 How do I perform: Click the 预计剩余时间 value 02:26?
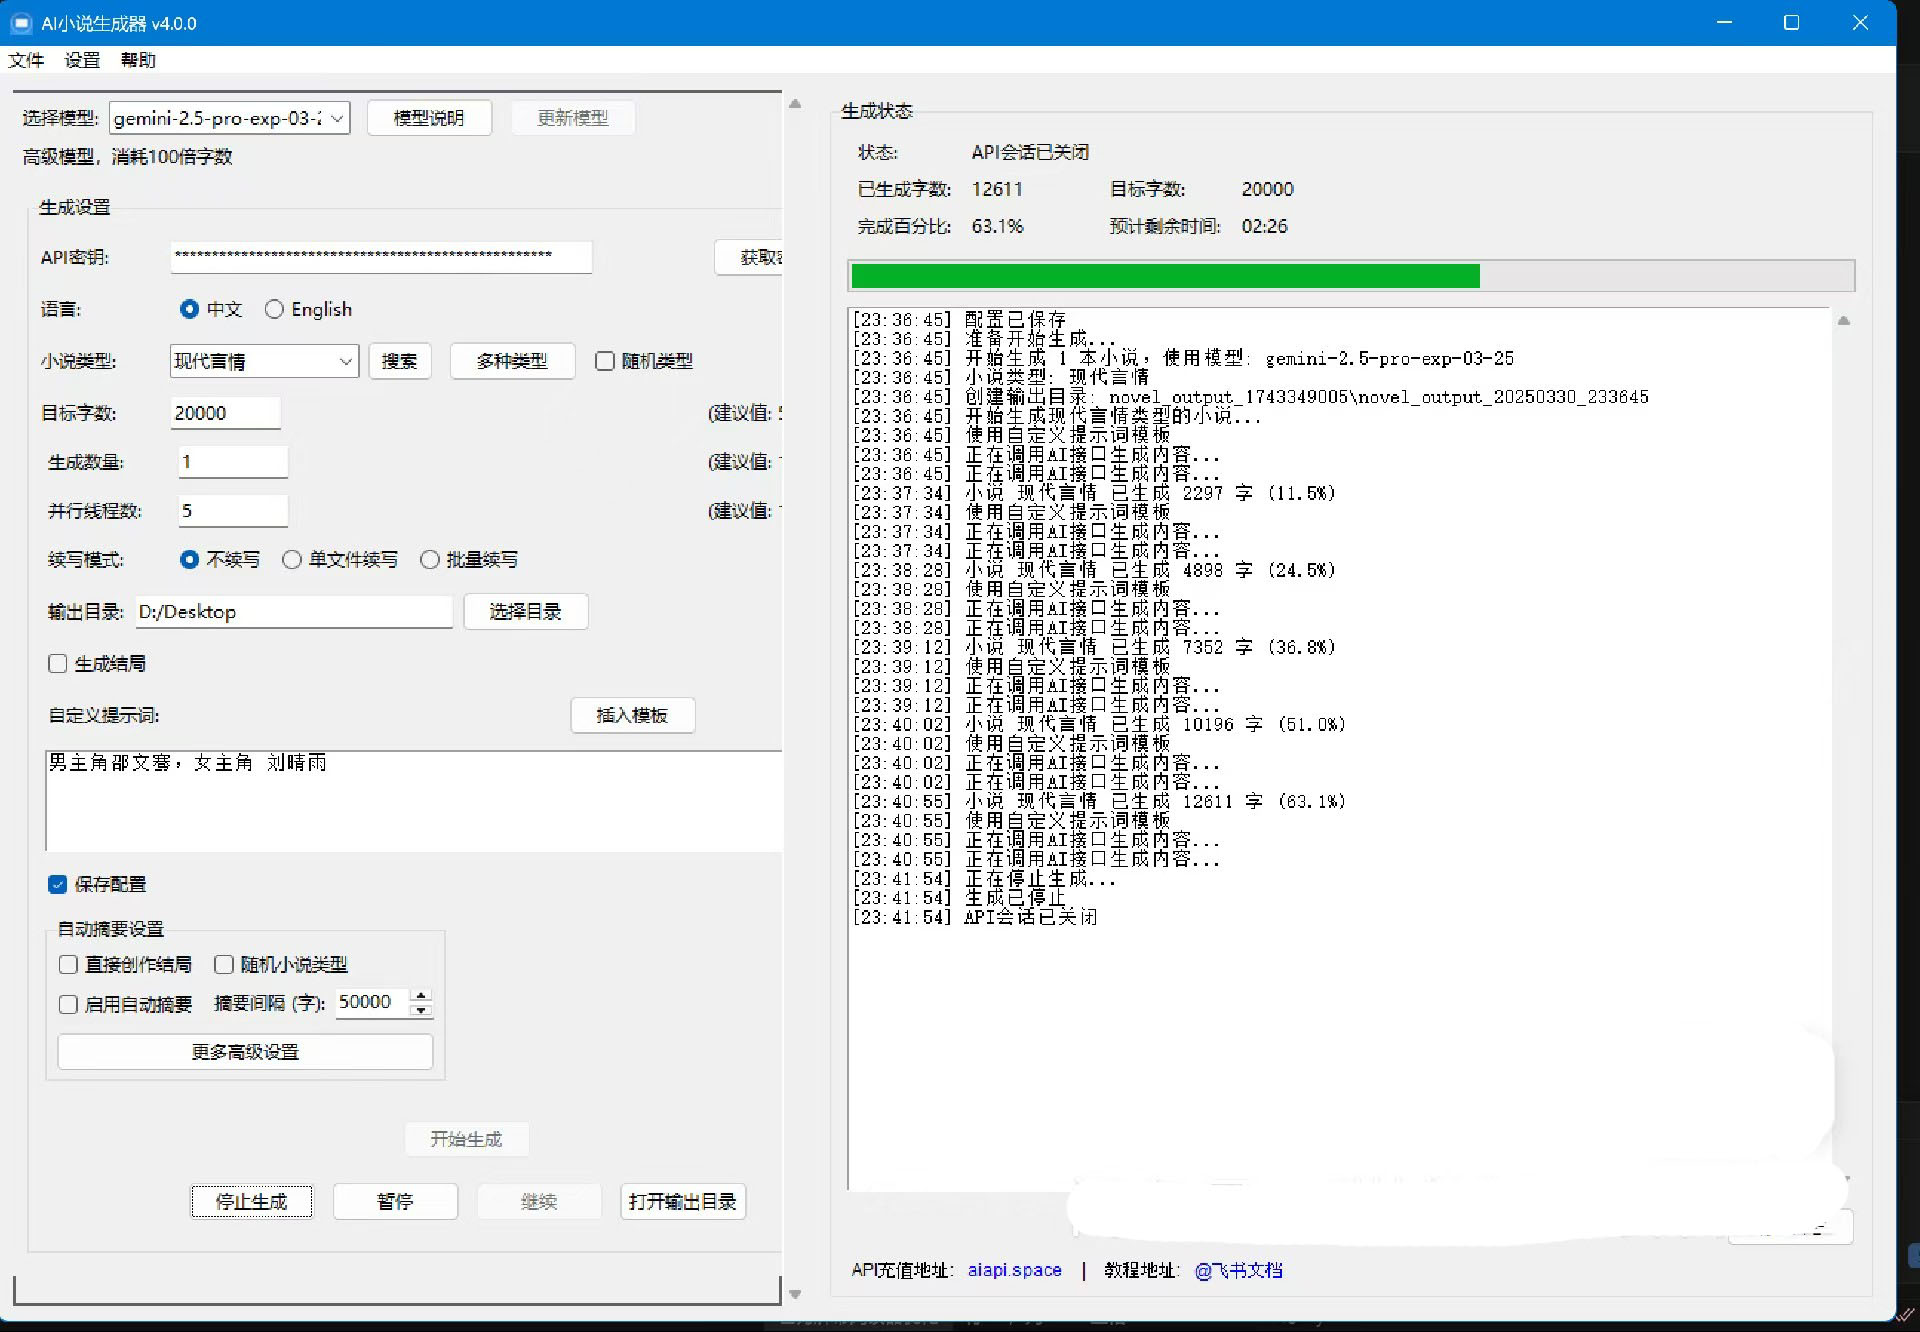[1264, 226]
